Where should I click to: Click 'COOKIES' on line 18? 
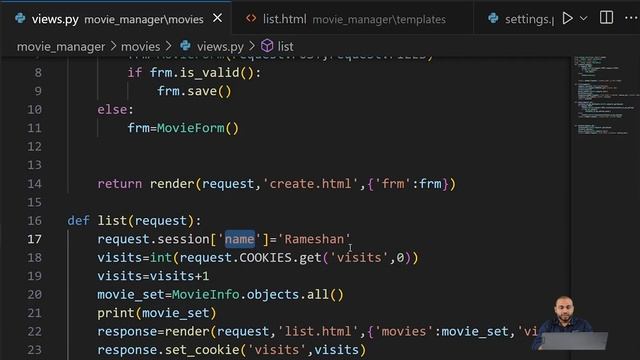coord(265,258)
